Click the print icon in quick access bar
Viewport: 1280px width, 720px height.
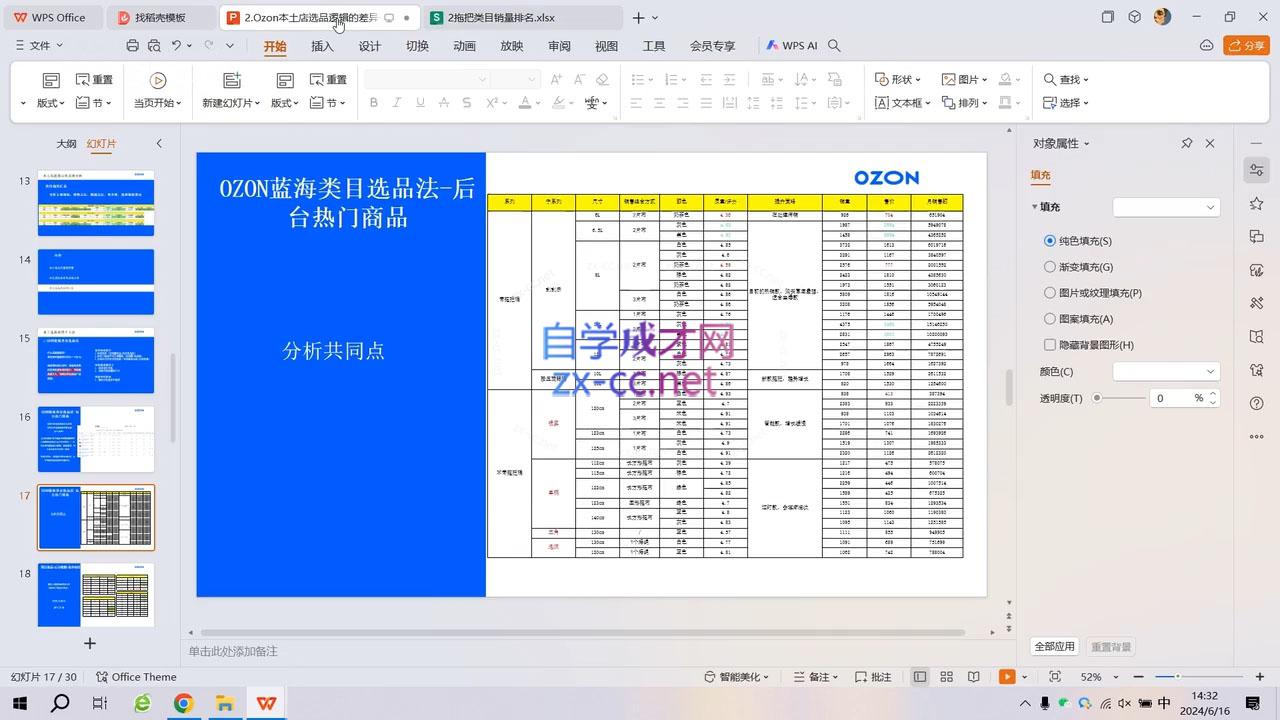(132, 46)
